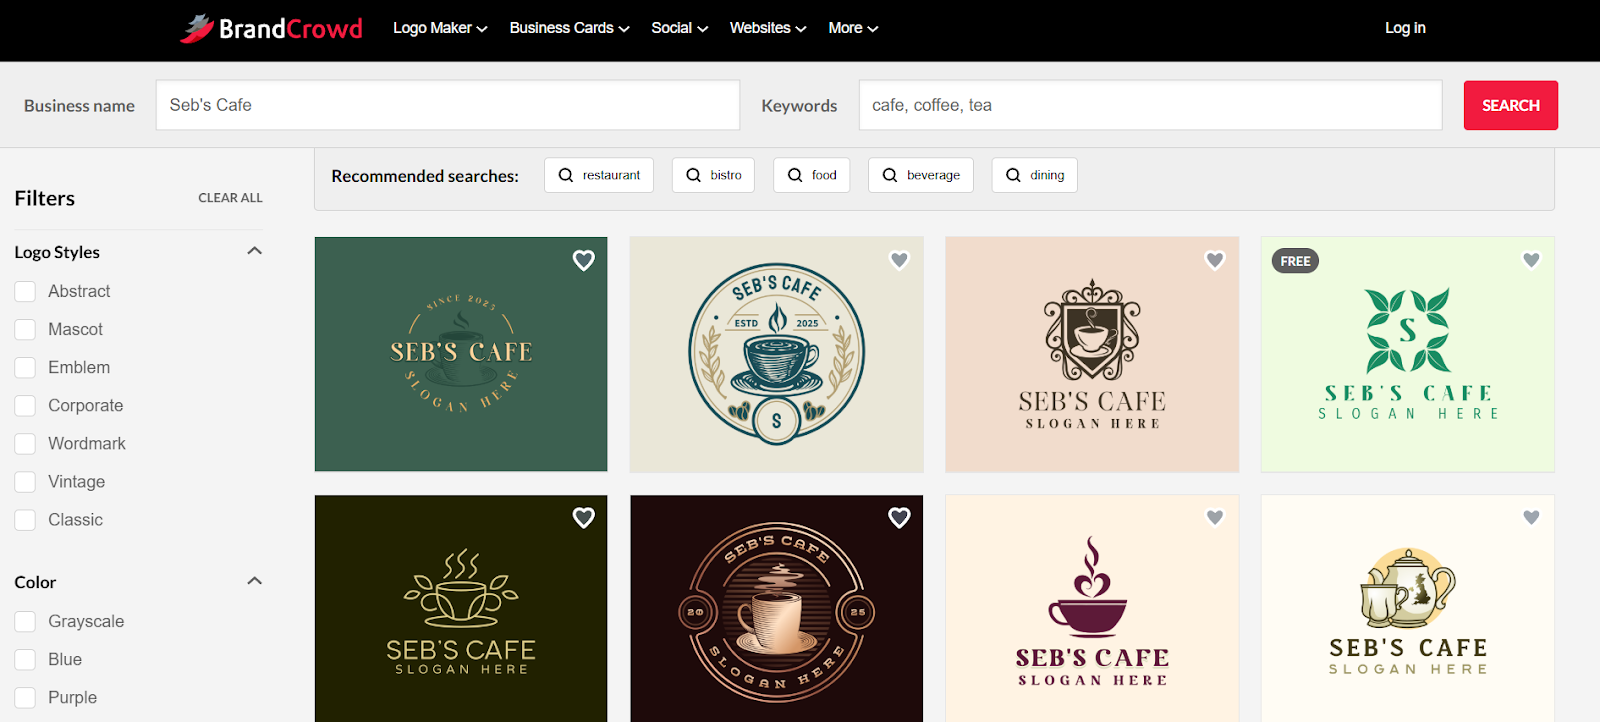Viewport: 1600px width, 722px height.
Task: Click heart on circular teal emblem logo
Action: click(899, 260)
